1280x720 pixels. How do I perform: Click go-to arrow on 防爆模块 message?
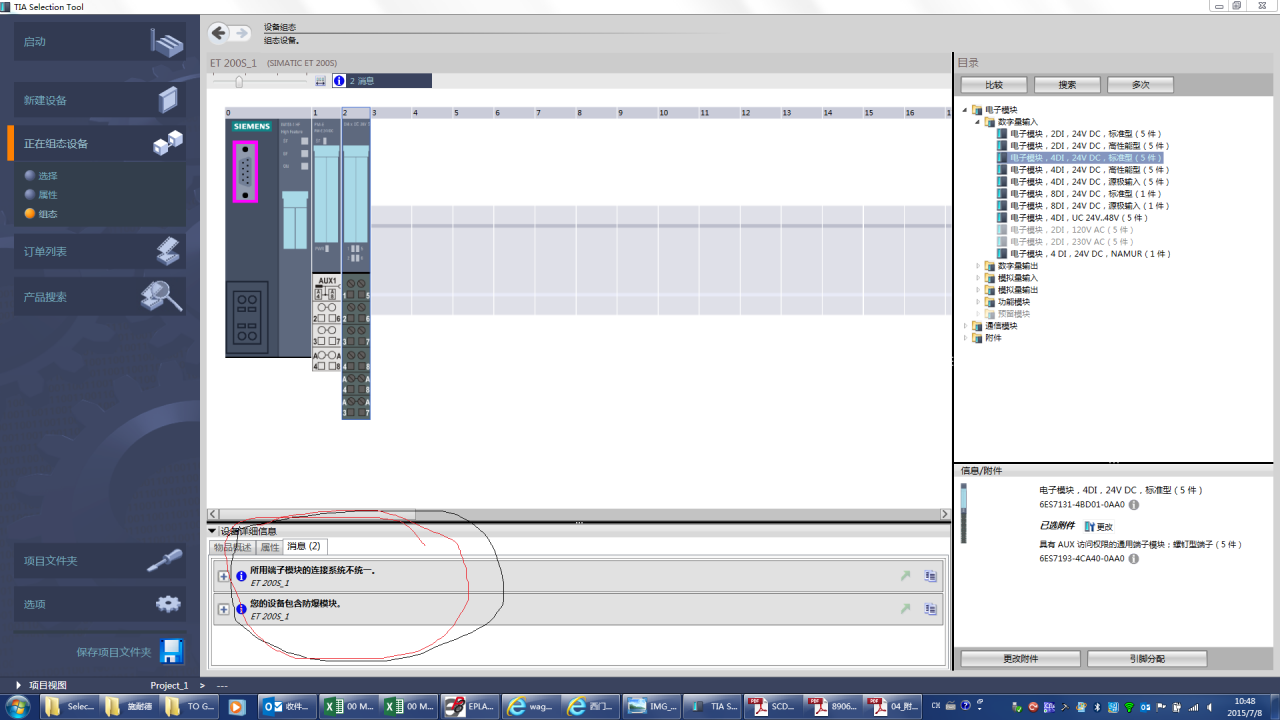tap(905, 609)
